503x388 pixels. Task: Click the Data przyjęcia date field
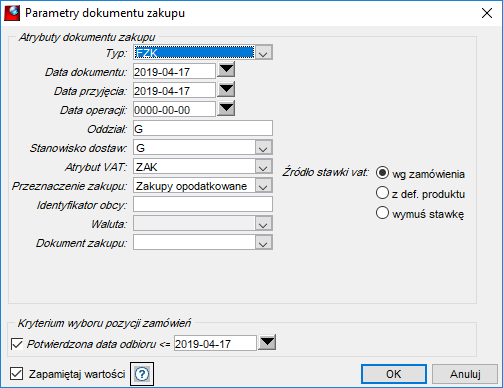point(174,90)
